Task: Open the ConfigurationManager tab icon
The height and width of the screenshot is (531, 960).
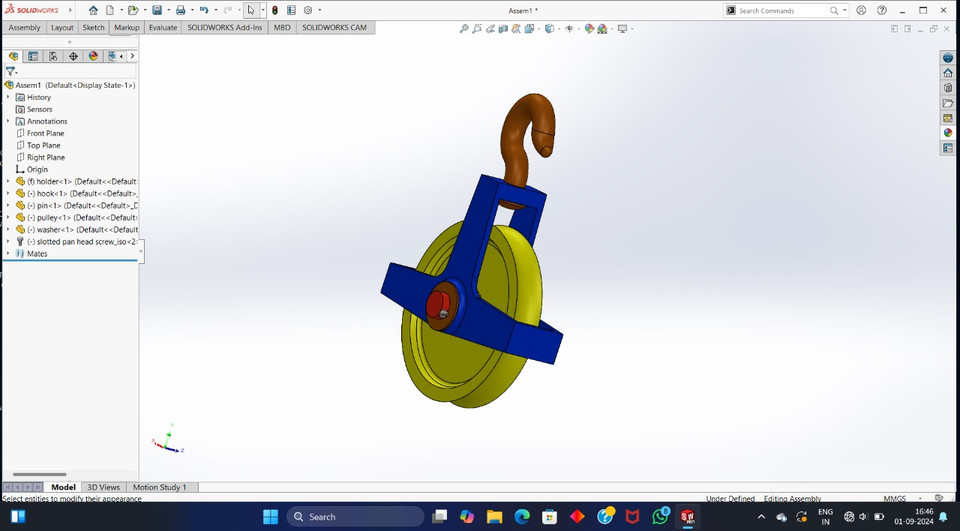Action: click(53, 56)
